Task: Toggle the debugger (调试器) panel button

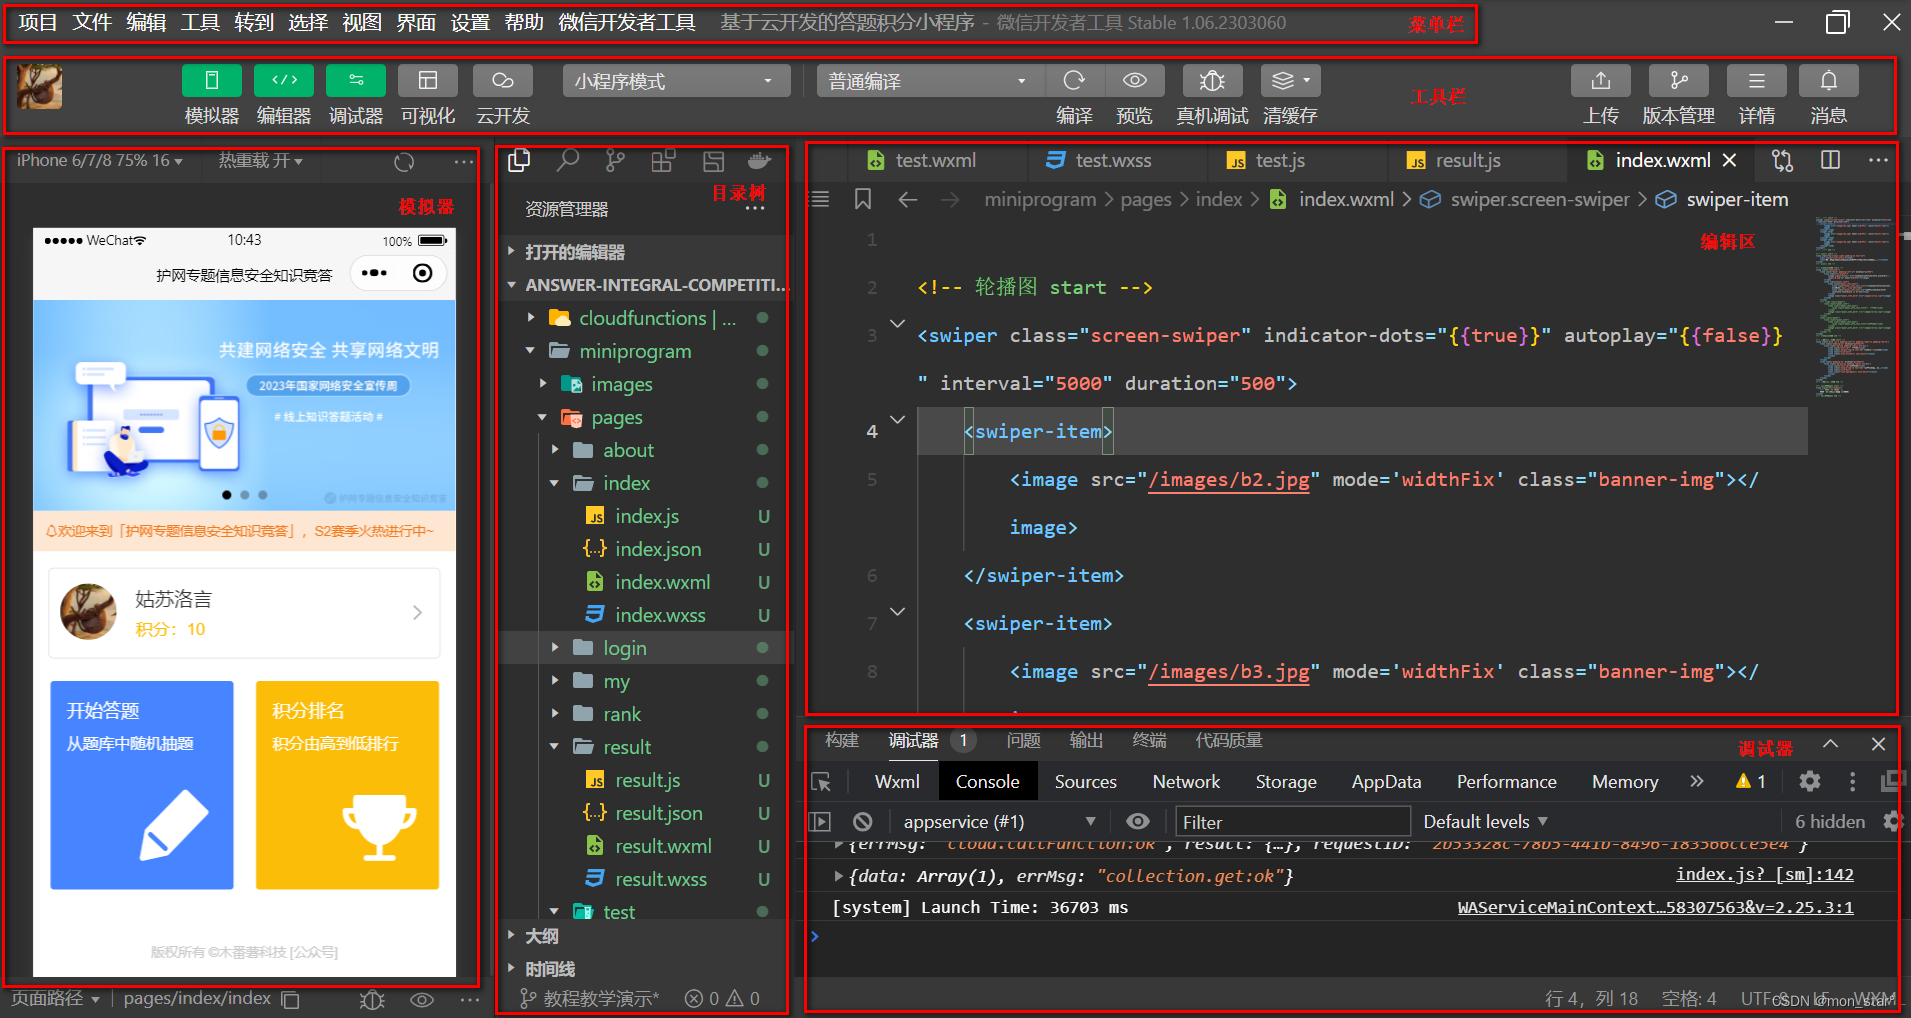Action: [x=356, y=81]
